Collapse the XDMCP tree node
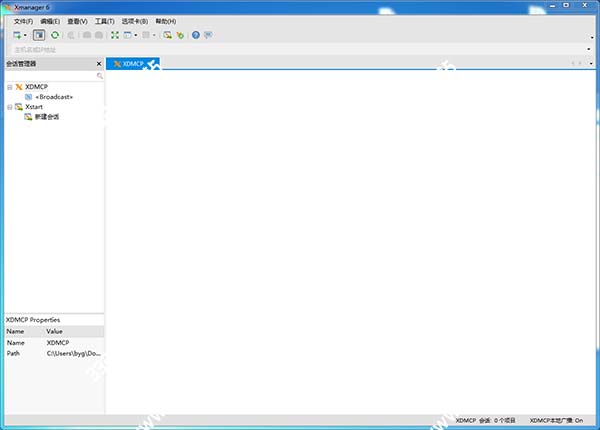The image size is (600, 430). [9, 87]
